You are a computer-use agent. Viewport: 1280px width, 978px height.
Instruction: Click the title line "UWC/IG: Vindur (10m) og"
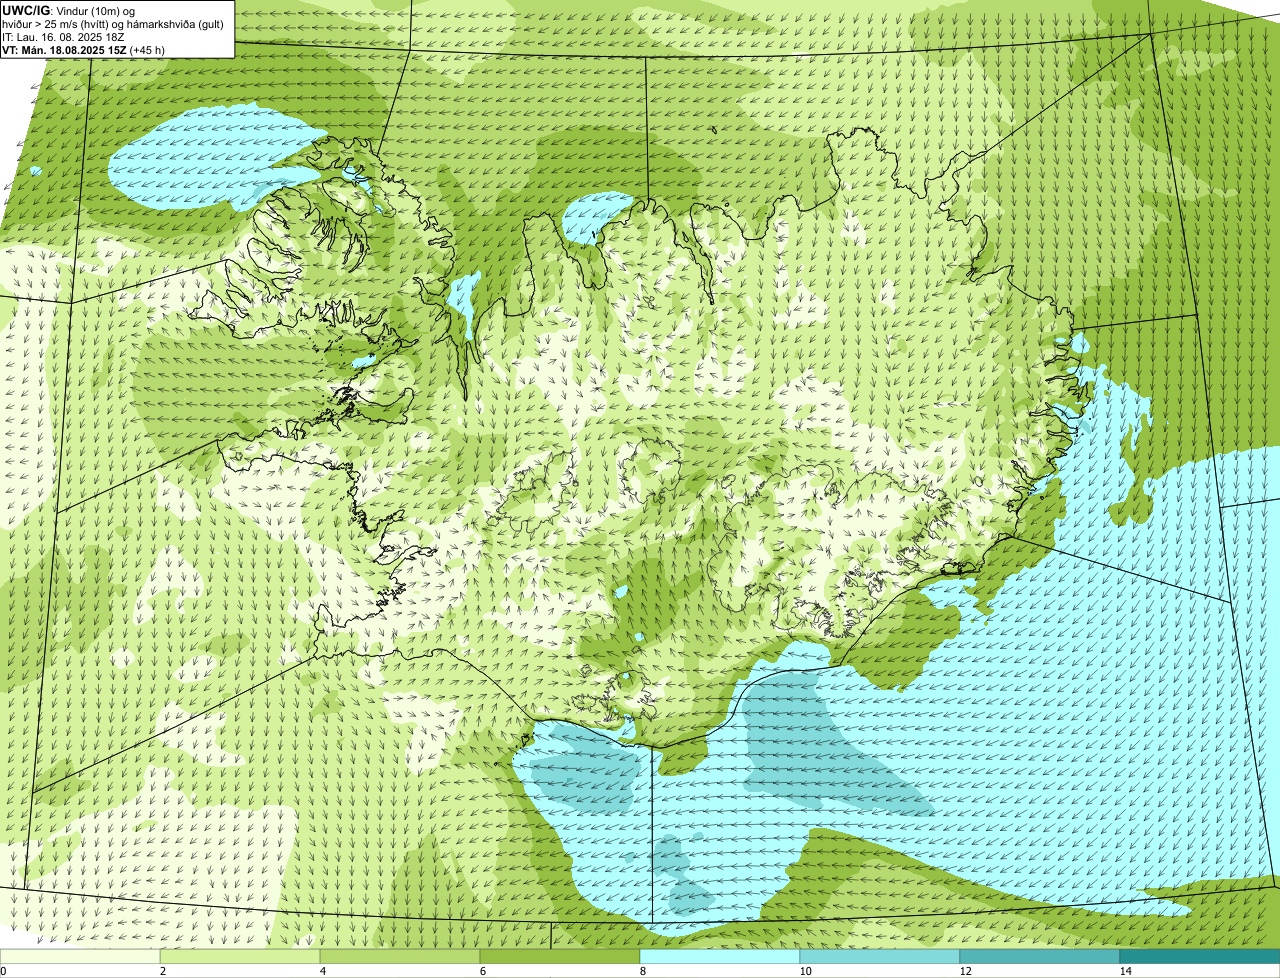coord(69,10)
